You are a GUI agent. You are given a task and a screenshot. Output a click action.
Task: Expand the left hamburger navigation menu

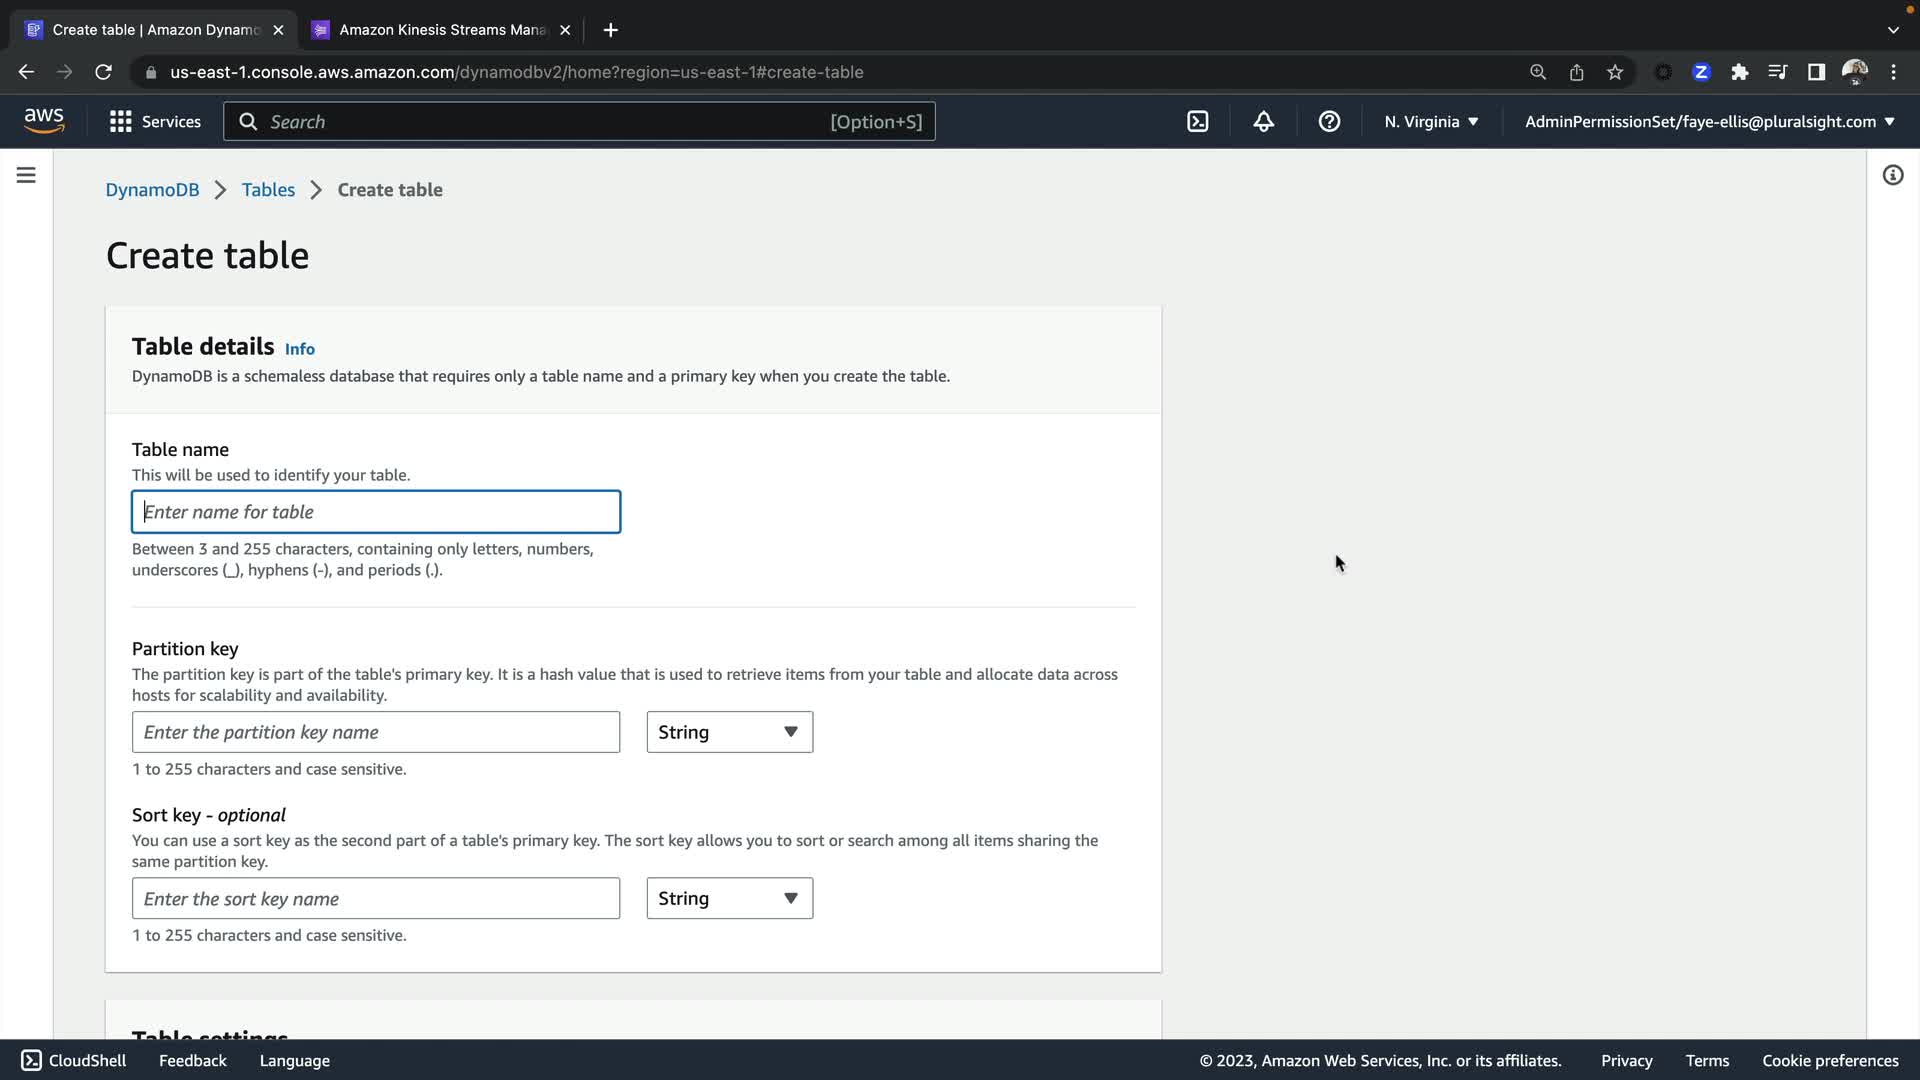pos(26,176)
